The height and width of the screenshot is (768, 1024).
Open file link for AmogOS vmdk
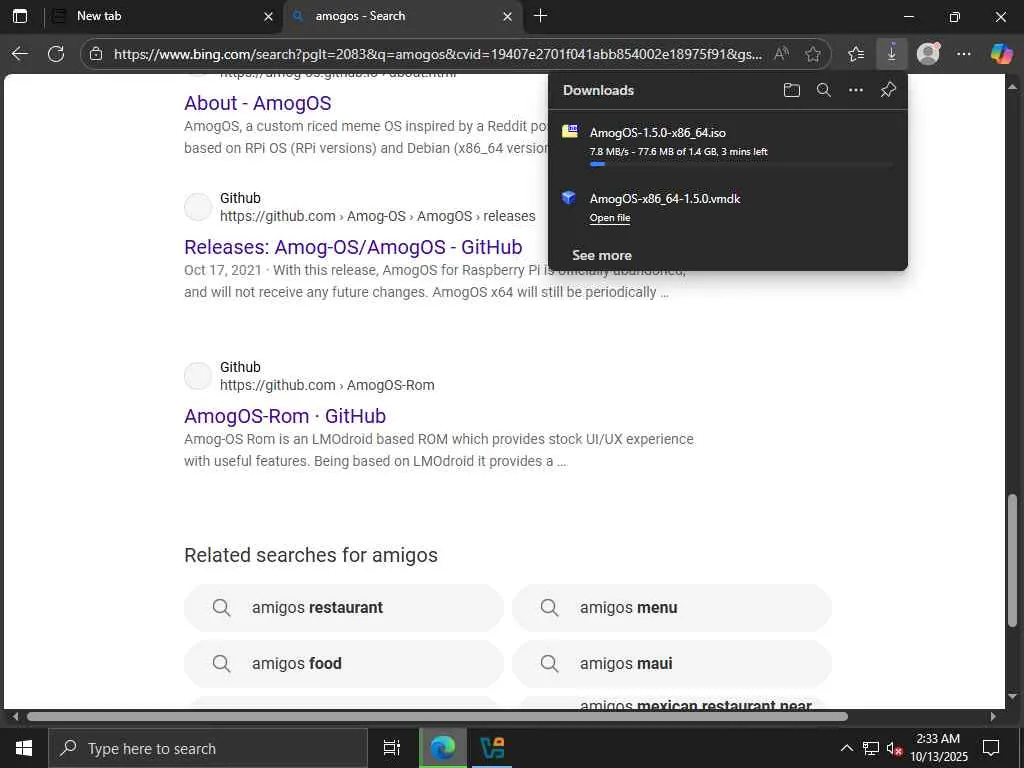tap(610, 218)
